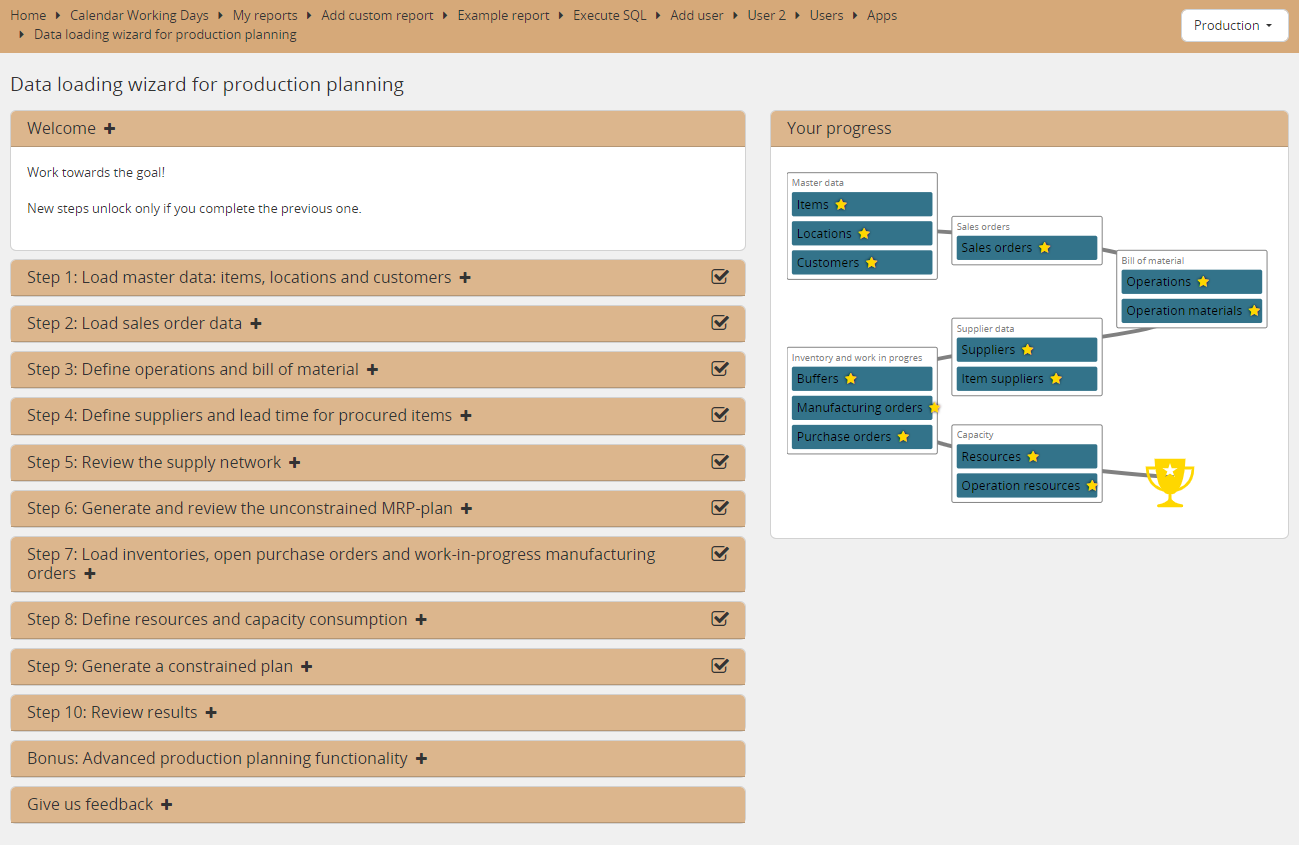The width and height of the screenshot is (1299, 845).
Task: Open the Production scenario dropdown
Action: [1233, 26]
